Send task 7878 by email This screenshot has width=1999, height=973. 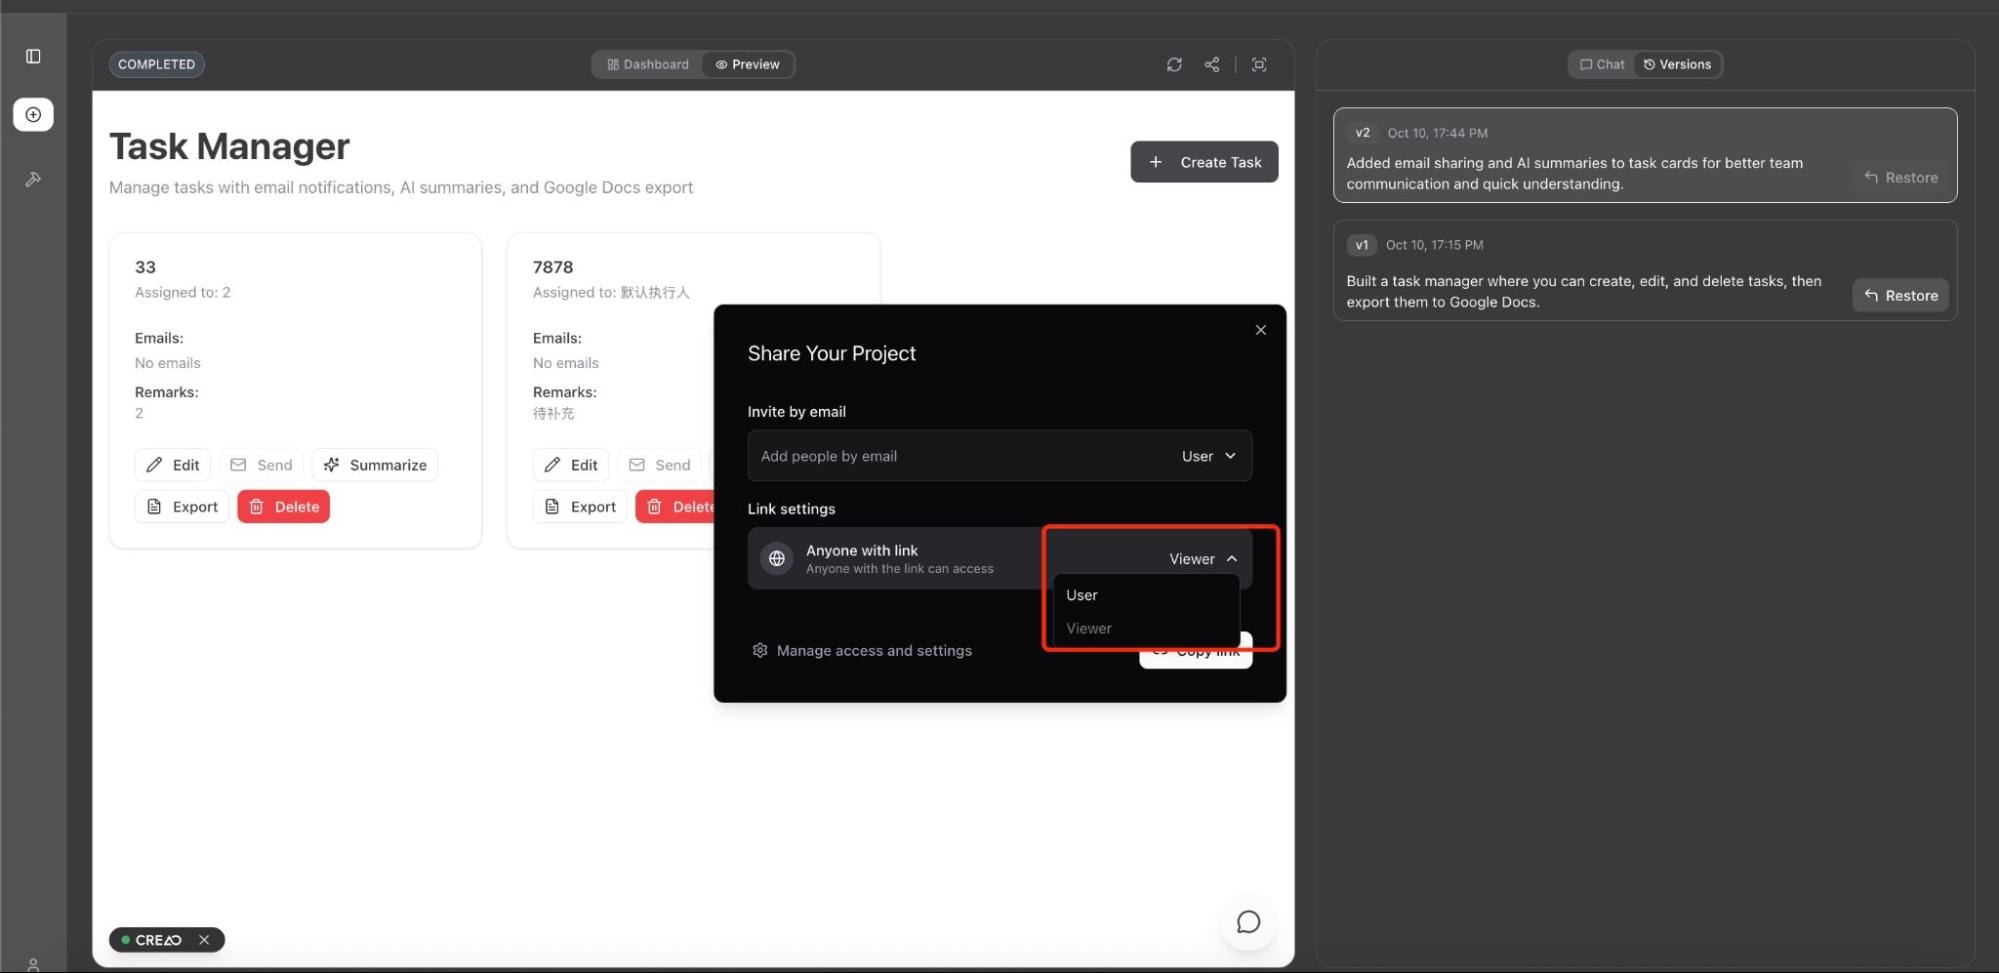[659, 465]
